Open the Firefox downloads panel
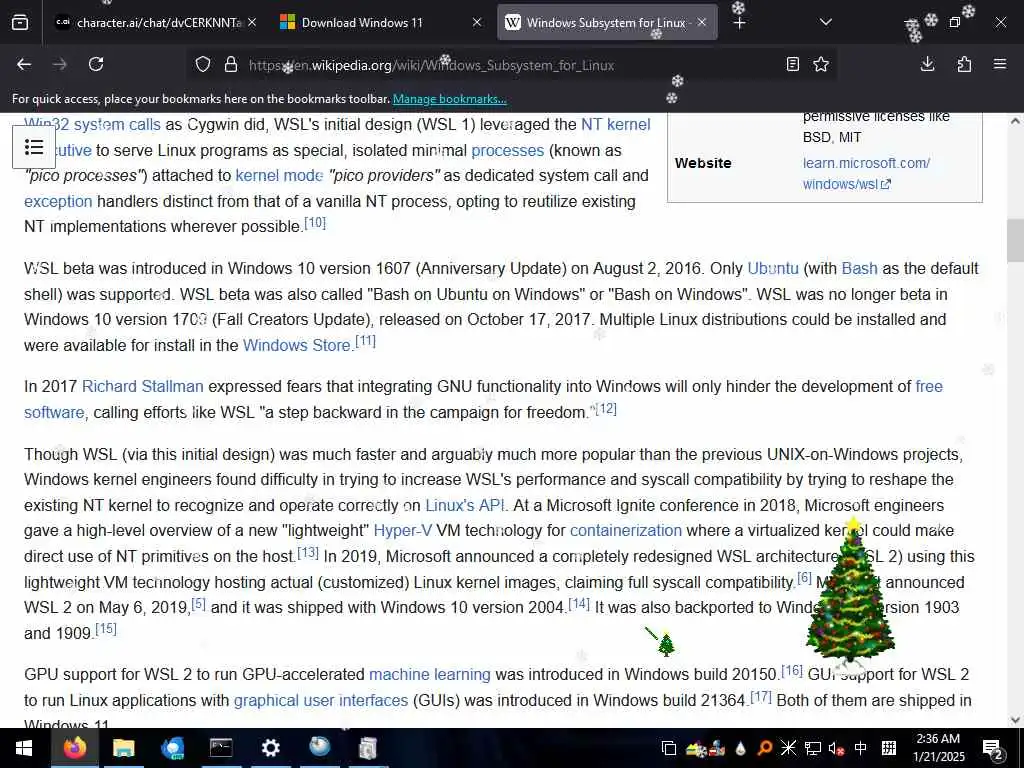Viewport: 1024px width, 768px height. (927, 64)
